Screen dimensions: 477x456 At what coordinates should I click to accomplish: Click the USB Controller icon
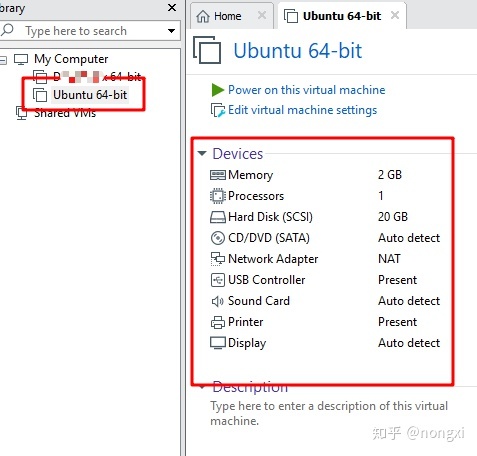[x=218, y=280]
